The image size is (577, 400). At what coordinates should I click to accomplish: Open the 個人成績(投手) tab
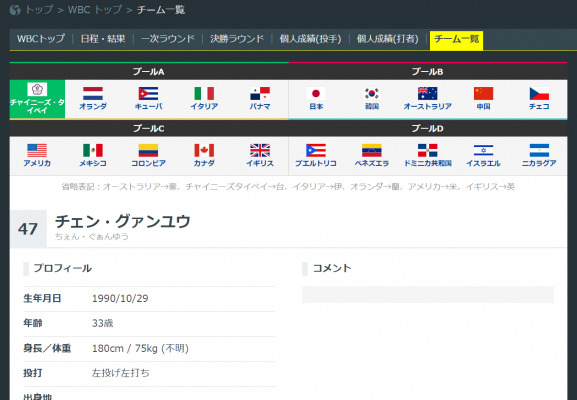(x=310, y=39)
